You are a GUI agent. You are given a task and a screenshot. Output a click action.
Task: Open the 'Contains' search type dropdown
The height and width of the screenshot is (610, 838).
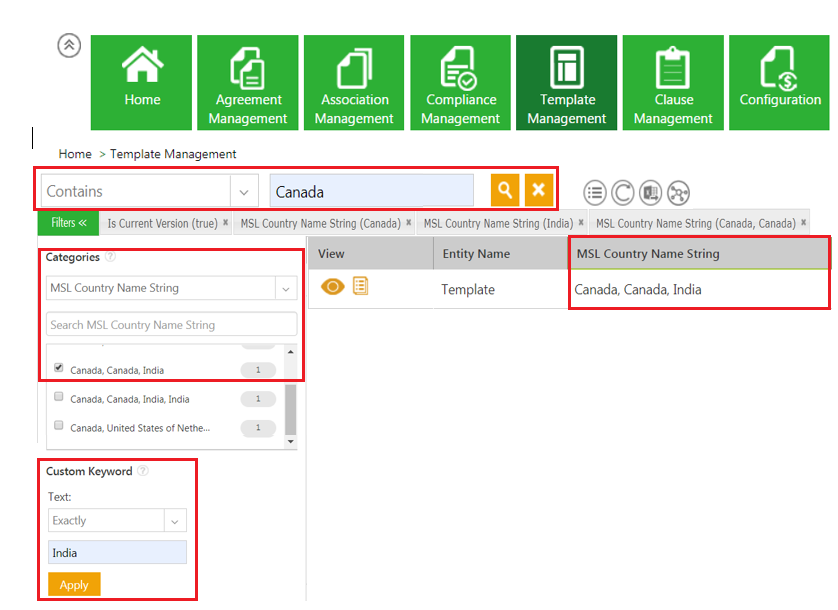click(x=244, y=191)
